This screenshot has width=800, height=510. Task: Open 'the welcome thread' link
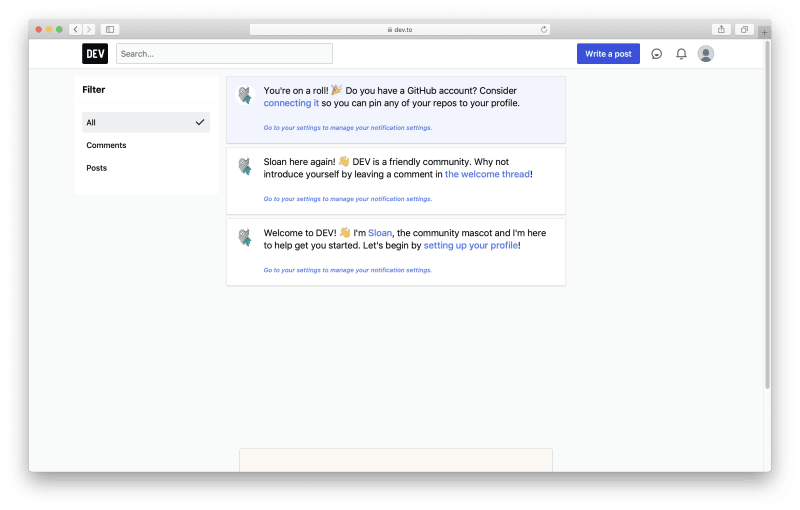pyautogui.click(x=487, y=174)
